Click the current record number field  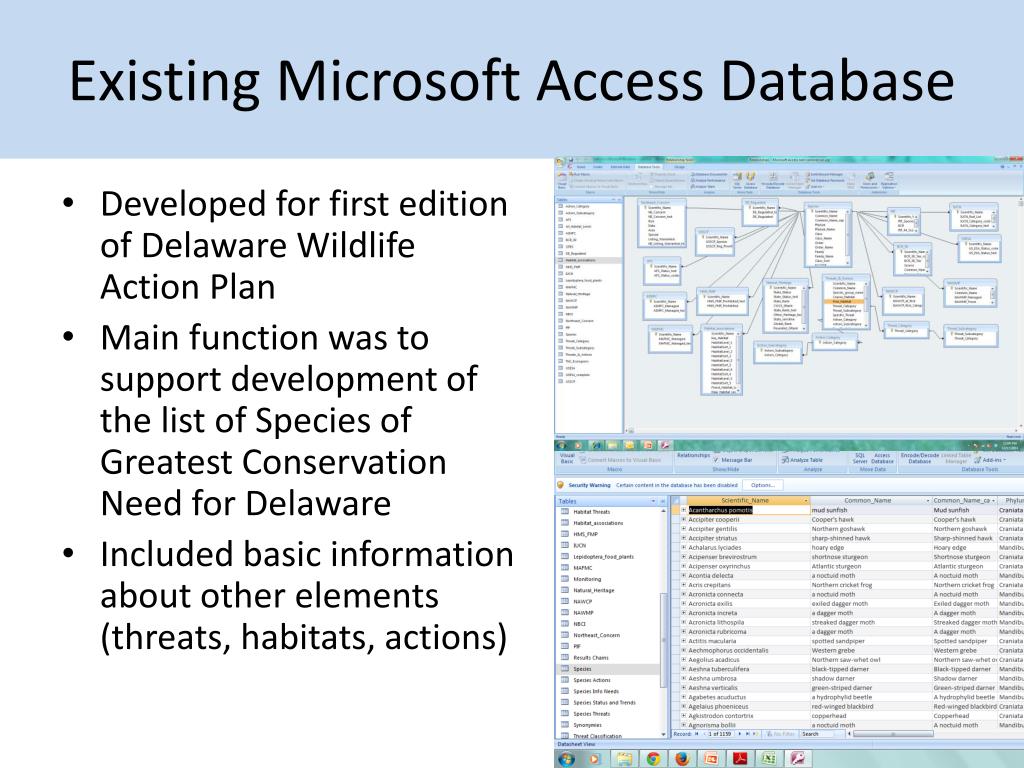pos(720,734)
